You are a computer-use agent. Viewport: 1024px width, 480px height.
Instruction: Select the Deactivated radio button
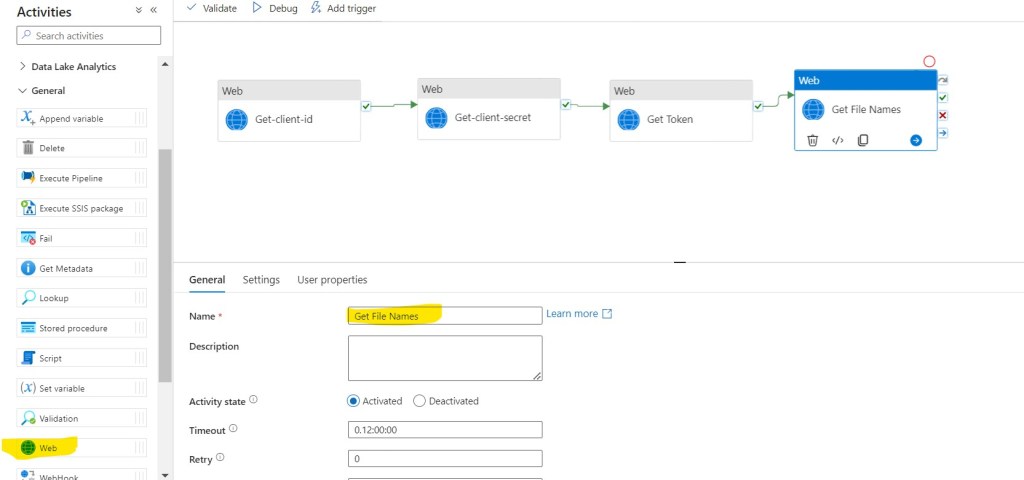point(419,401)
